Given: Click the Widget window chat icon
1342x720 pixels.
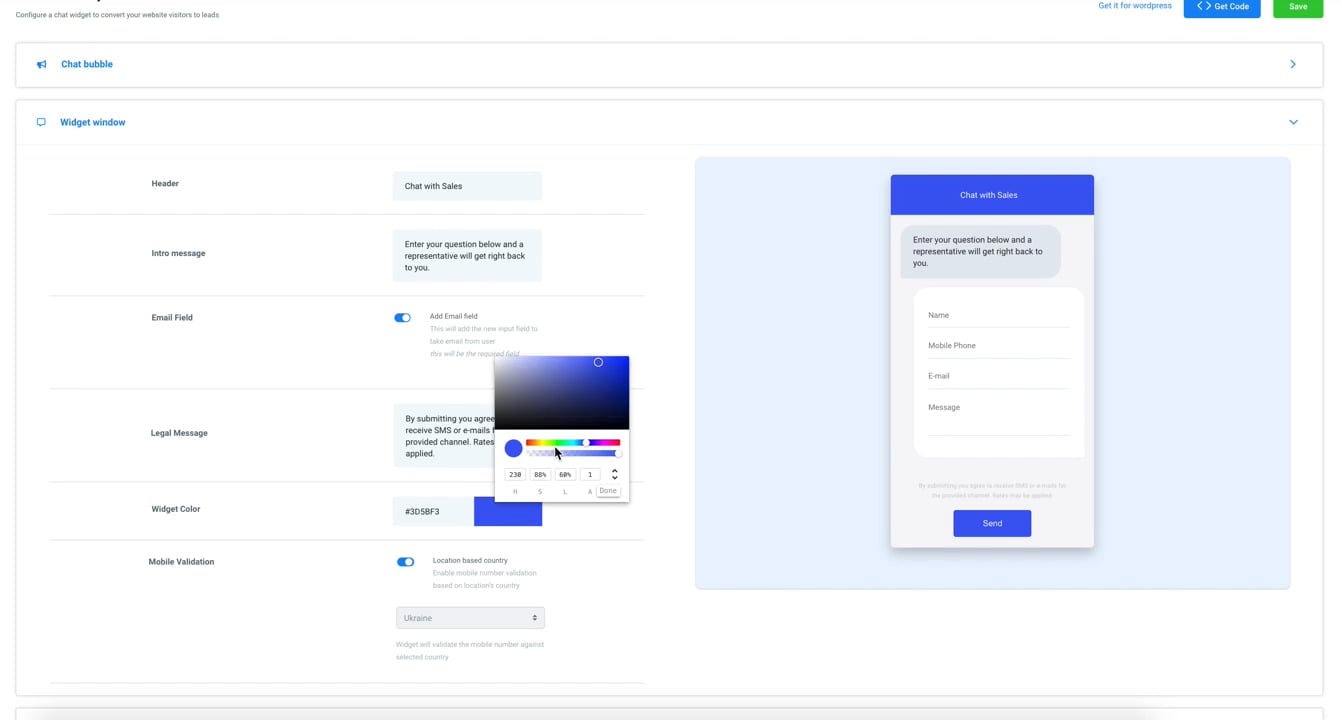Looking at the screenshot, I should pyautogui.click(x=41, y=122).
